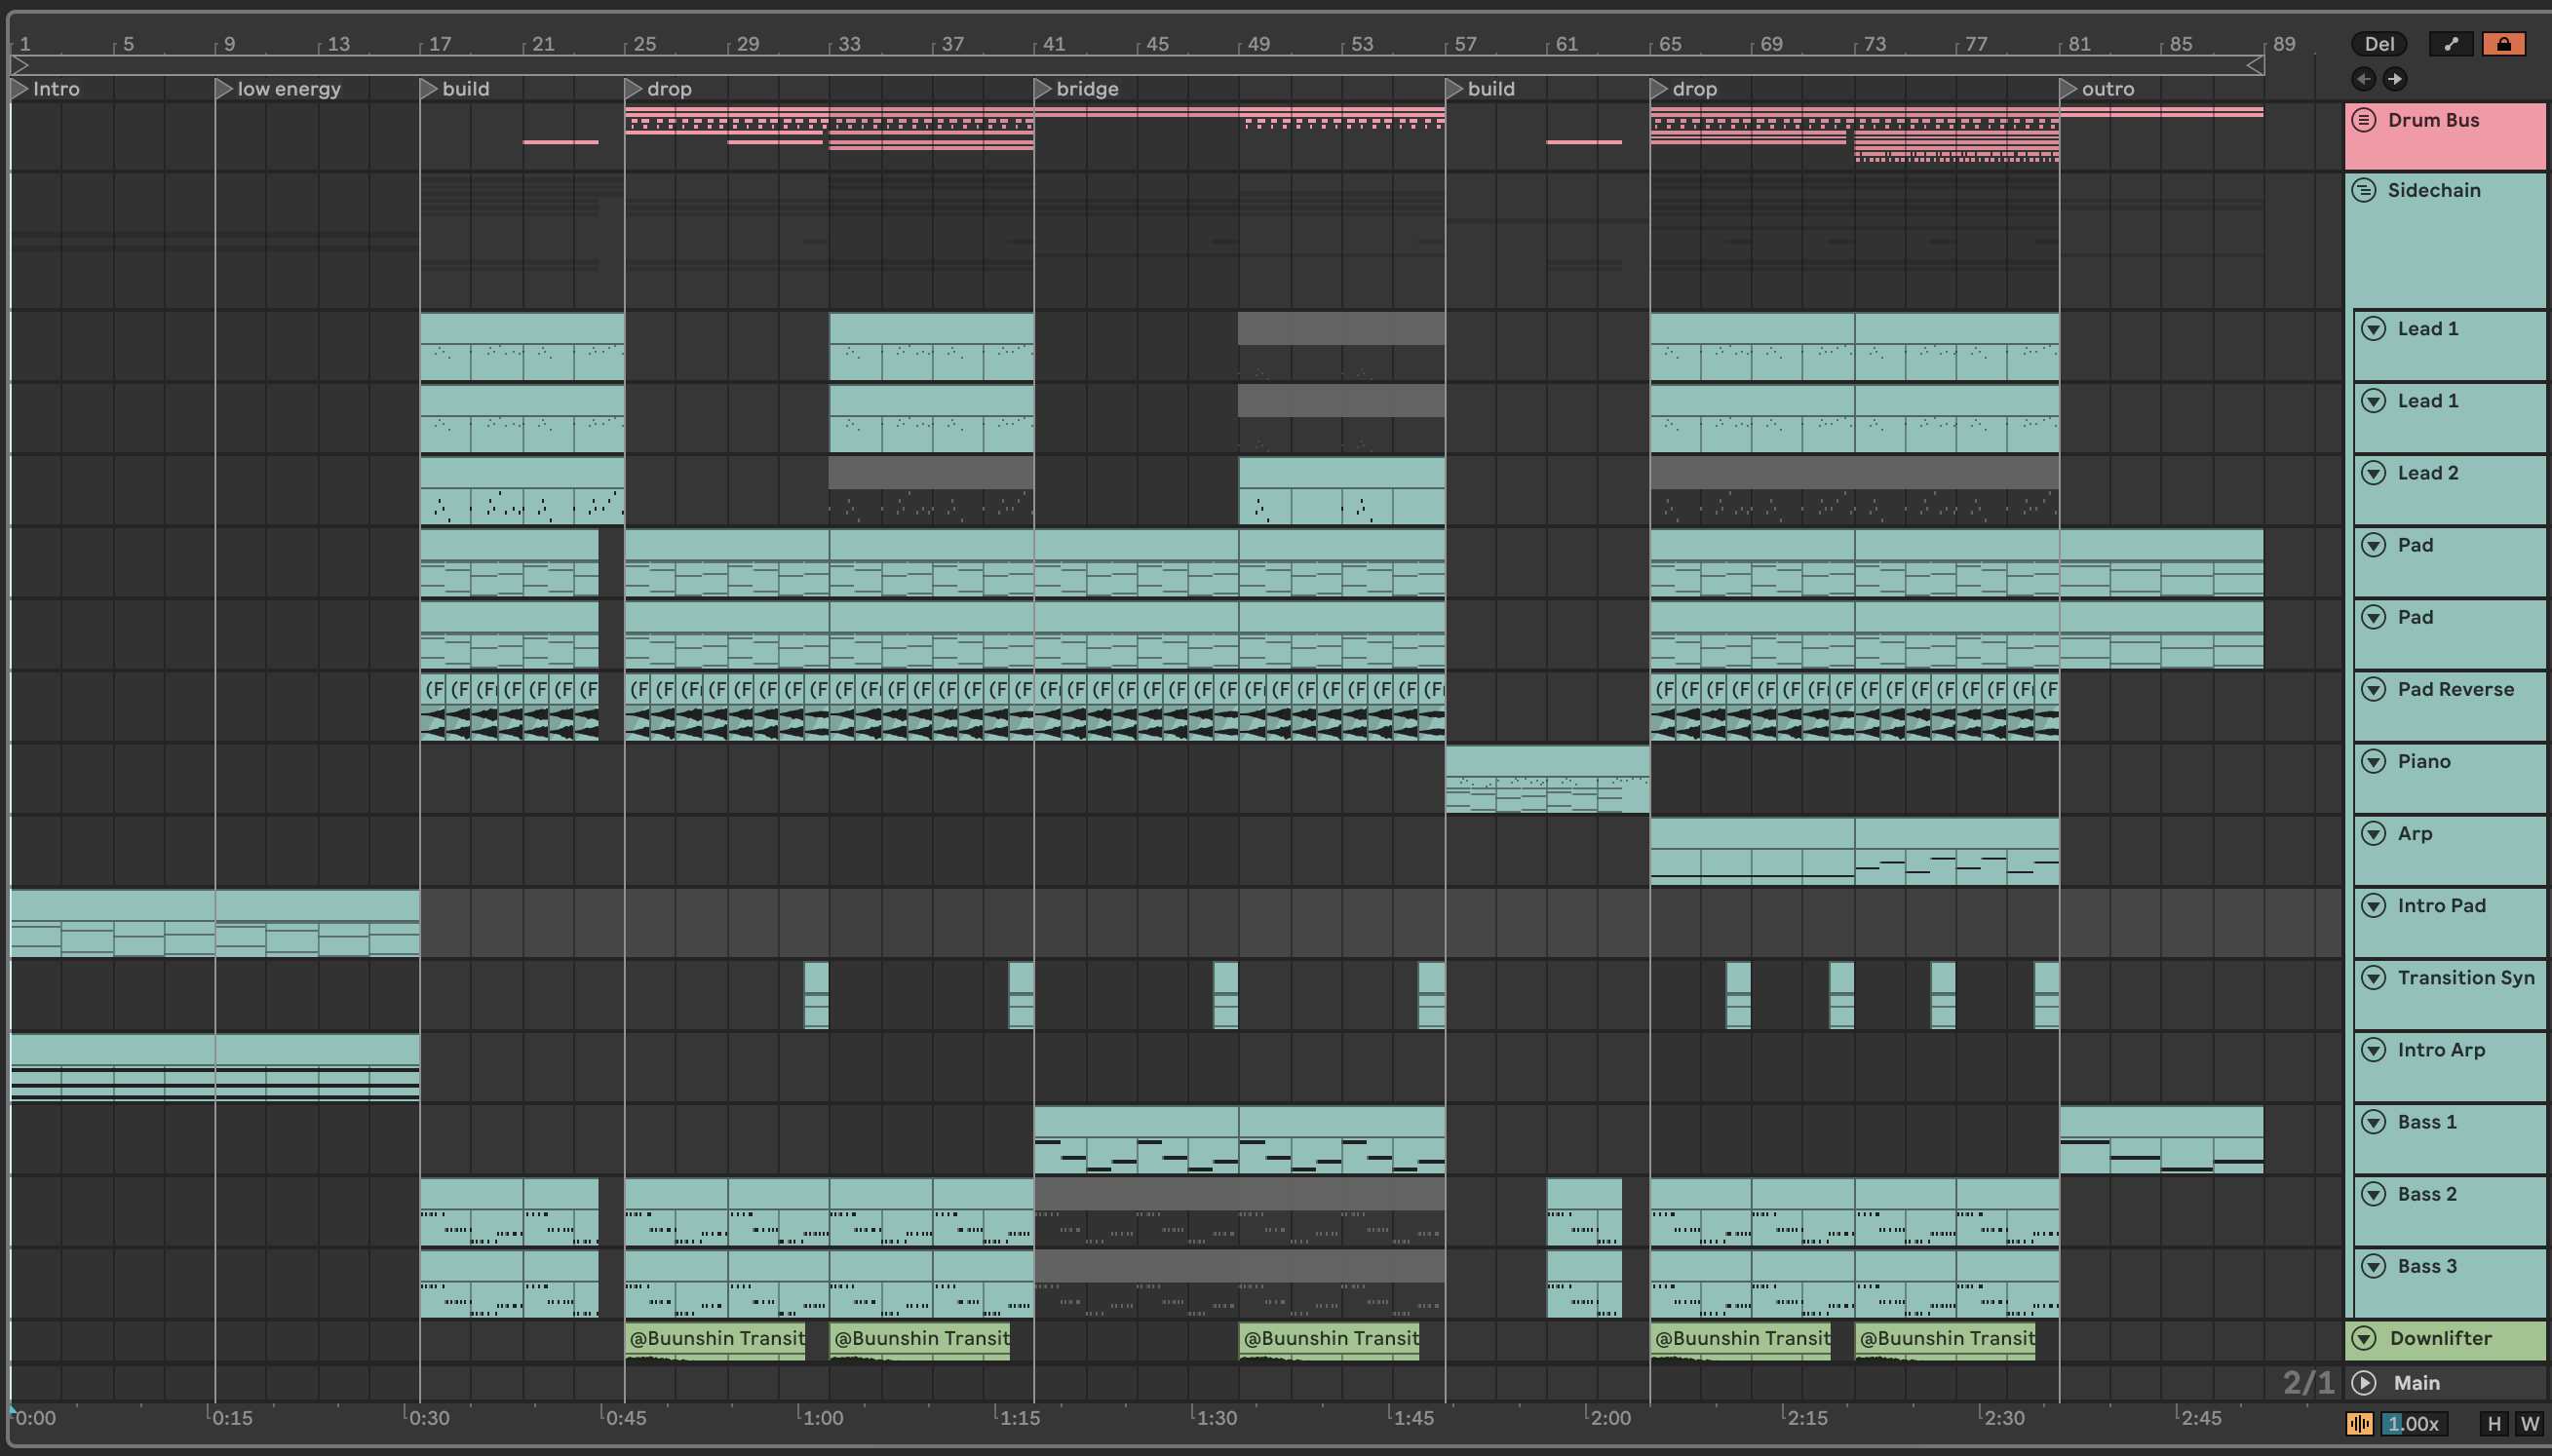Select the Bass 2 clip at bar 61
Screen dimensions: 2552x1456
tap(1584, 1211)
